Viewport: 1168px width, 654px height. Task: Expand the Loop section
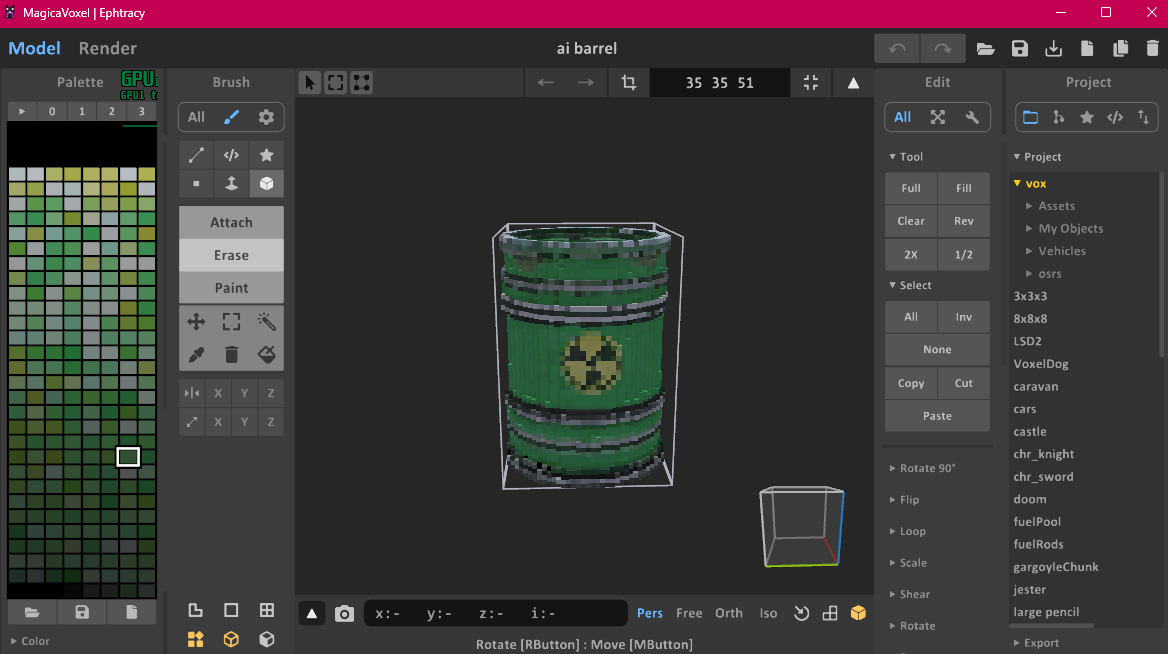click(x=907, y=531)
